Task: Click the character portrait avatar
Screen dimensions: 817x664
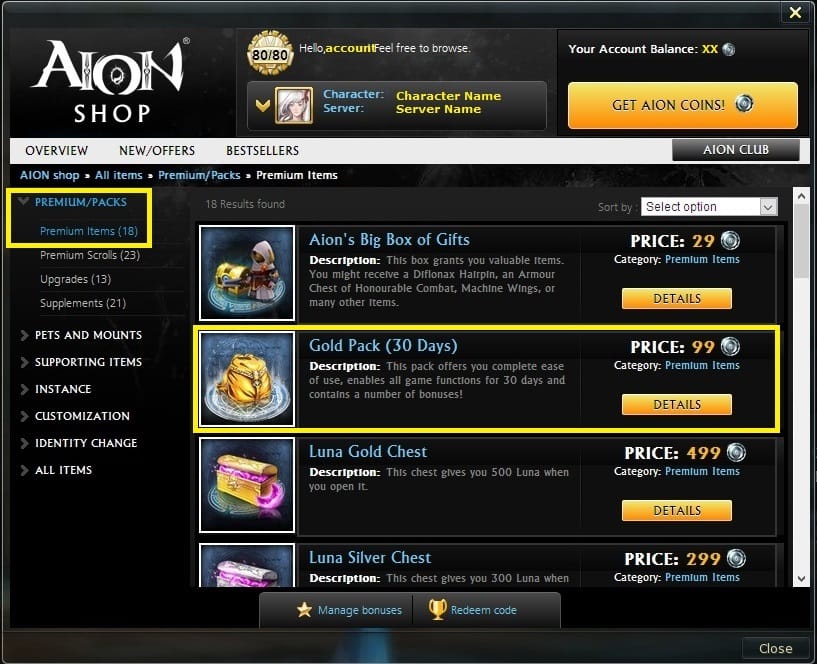Action: coord(294,105)
